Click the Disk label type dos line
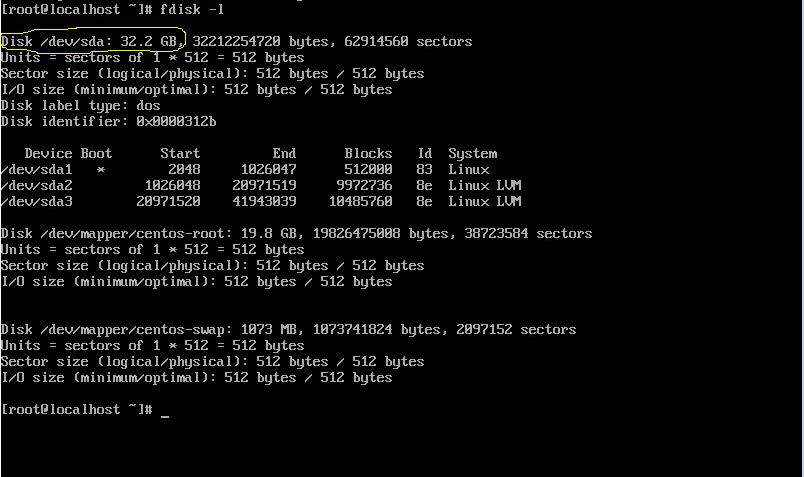The image size is (804, 477). coord(81,106)
